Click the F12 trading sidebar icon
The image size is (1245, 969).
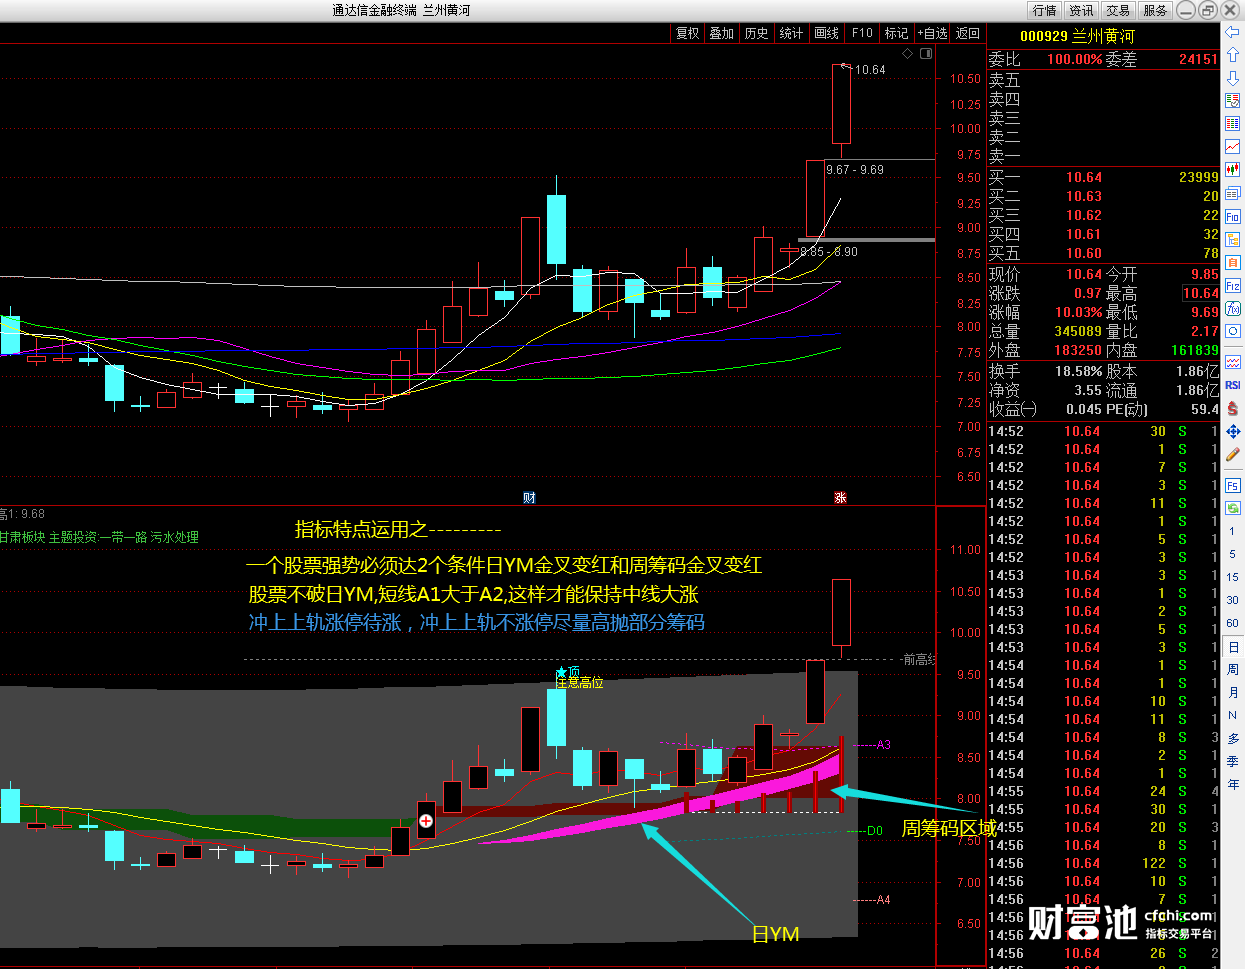1233,286
